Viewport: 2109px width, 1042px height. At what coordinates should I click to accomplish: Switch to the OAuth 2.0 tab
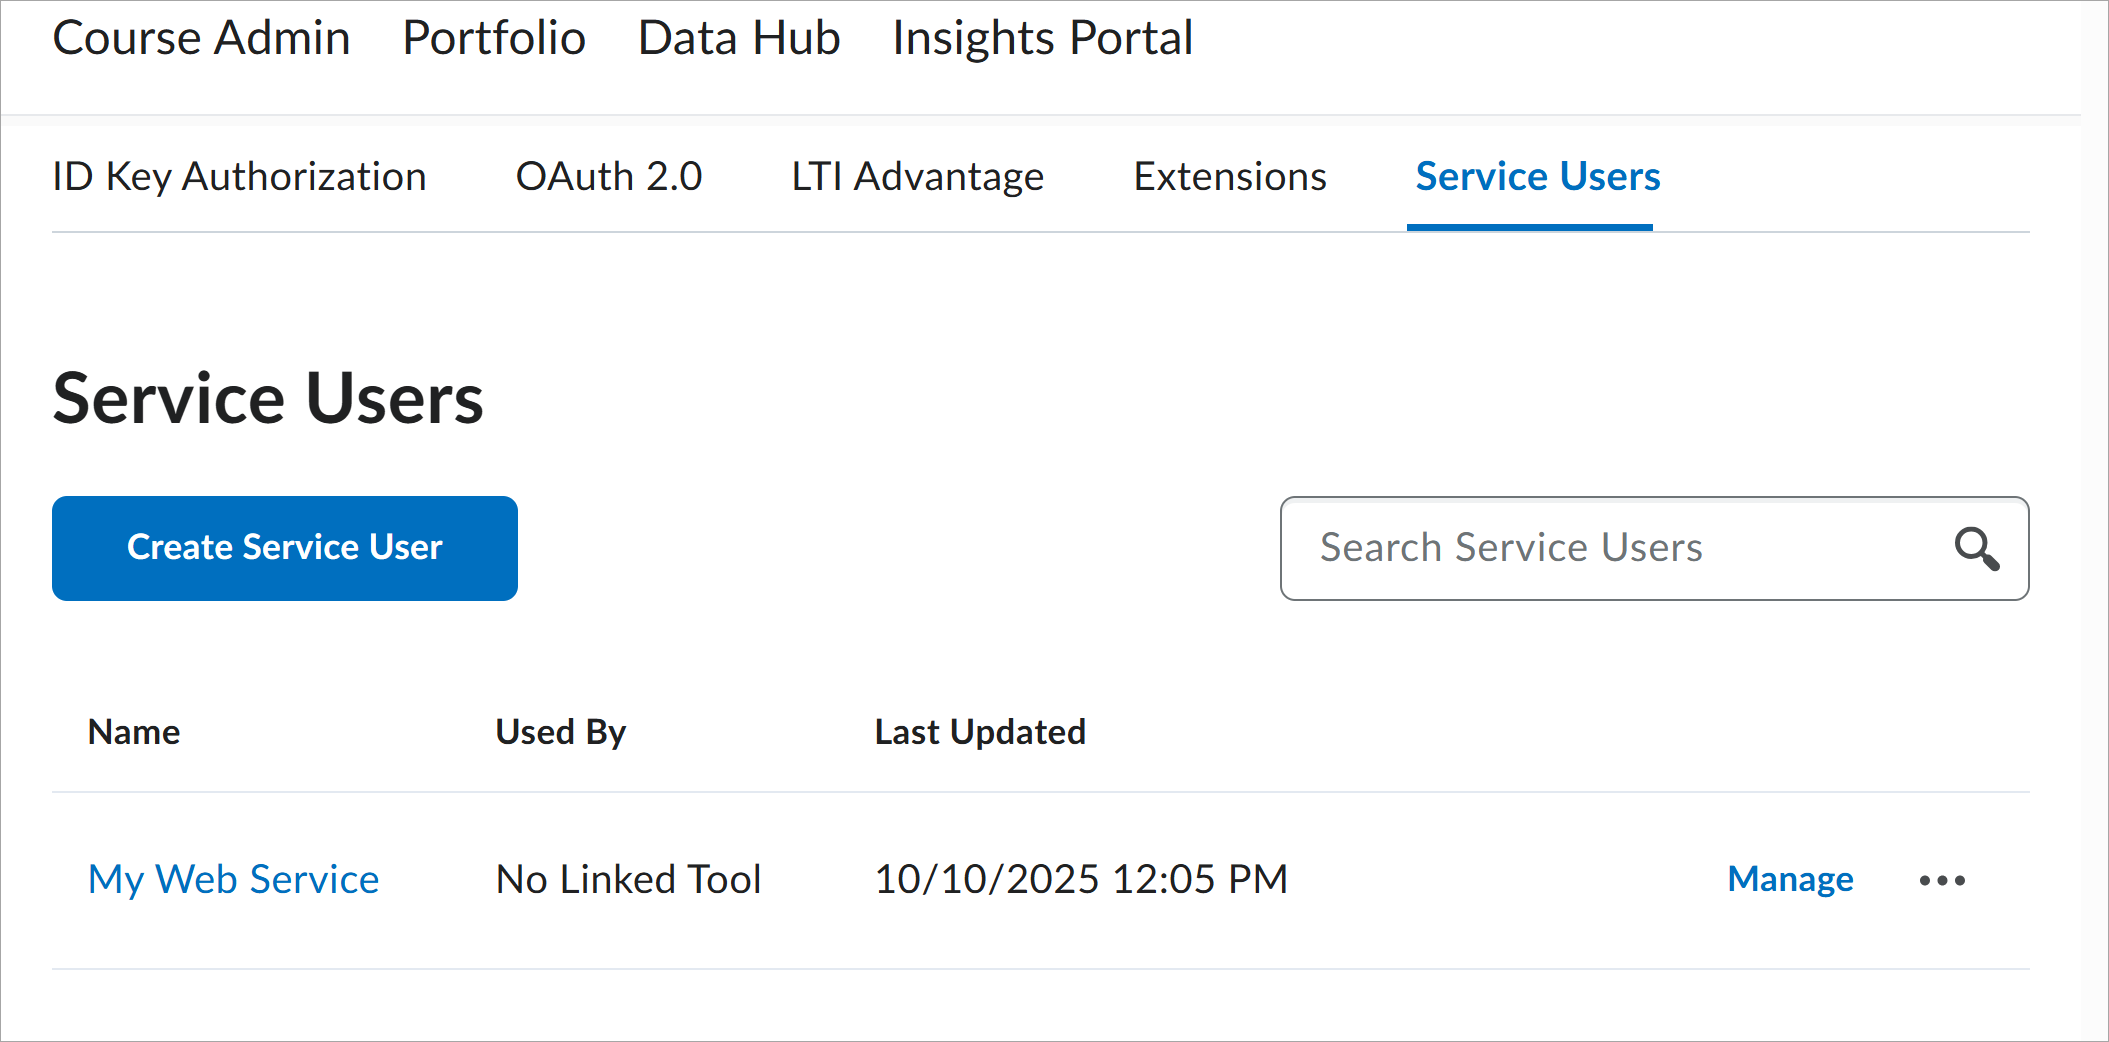pyautogui.click(x=608, y=176)
